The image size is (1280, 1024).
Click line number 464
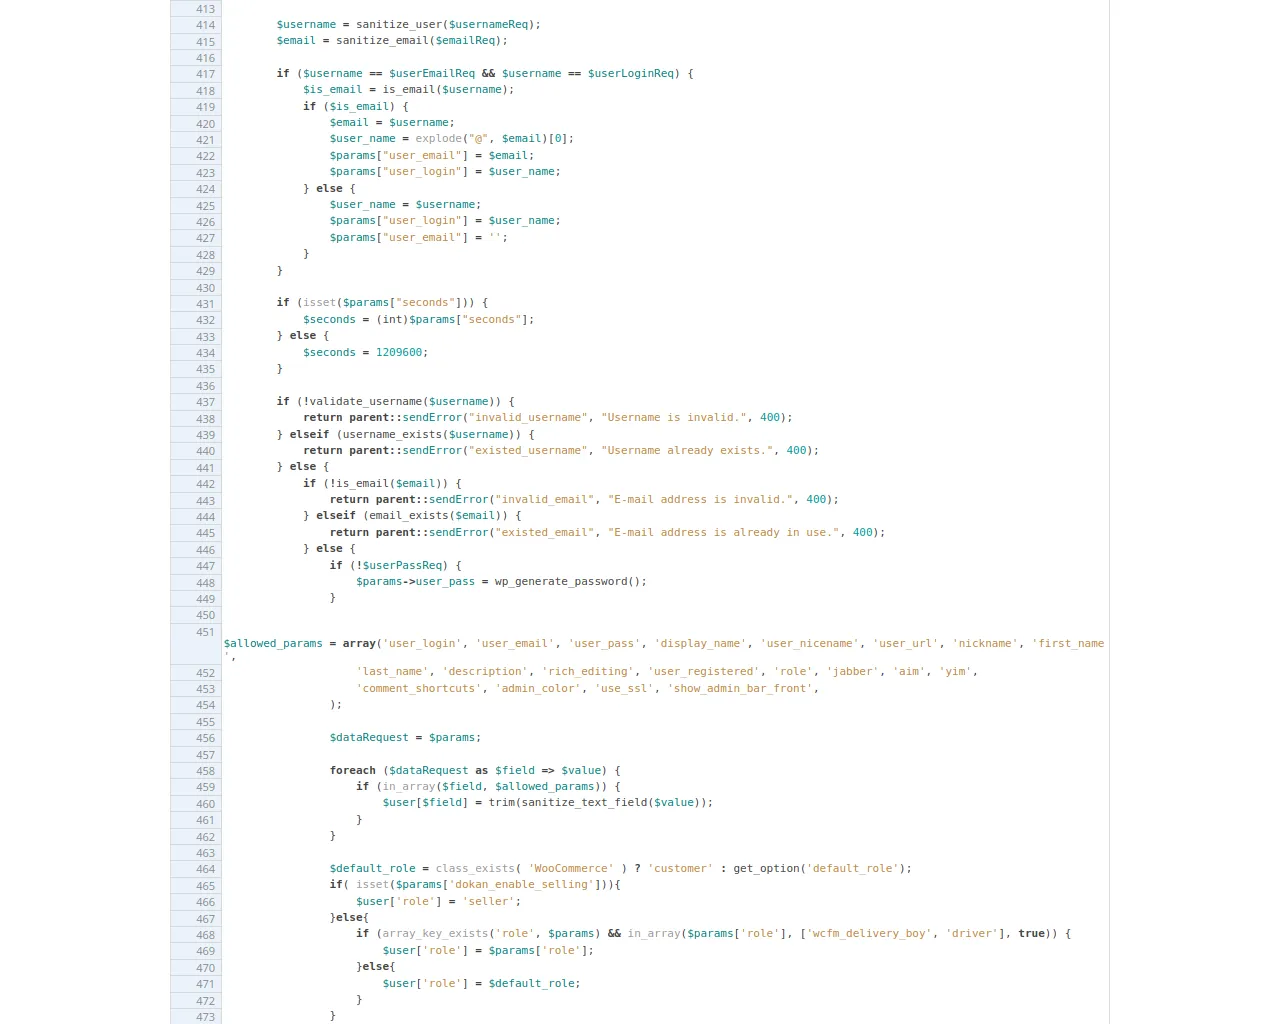coord(205,869)
